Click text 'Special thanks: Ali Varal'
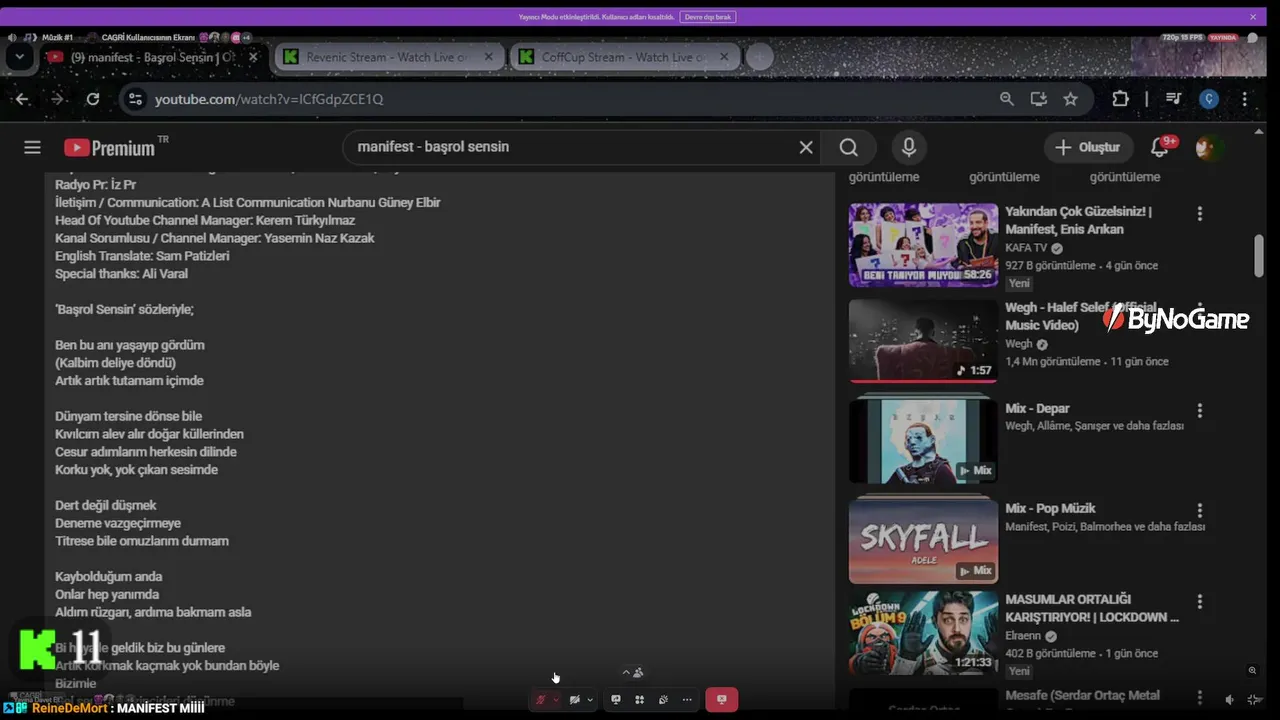Viewport: 1280px width, 720px height. [x=121, y=273]
